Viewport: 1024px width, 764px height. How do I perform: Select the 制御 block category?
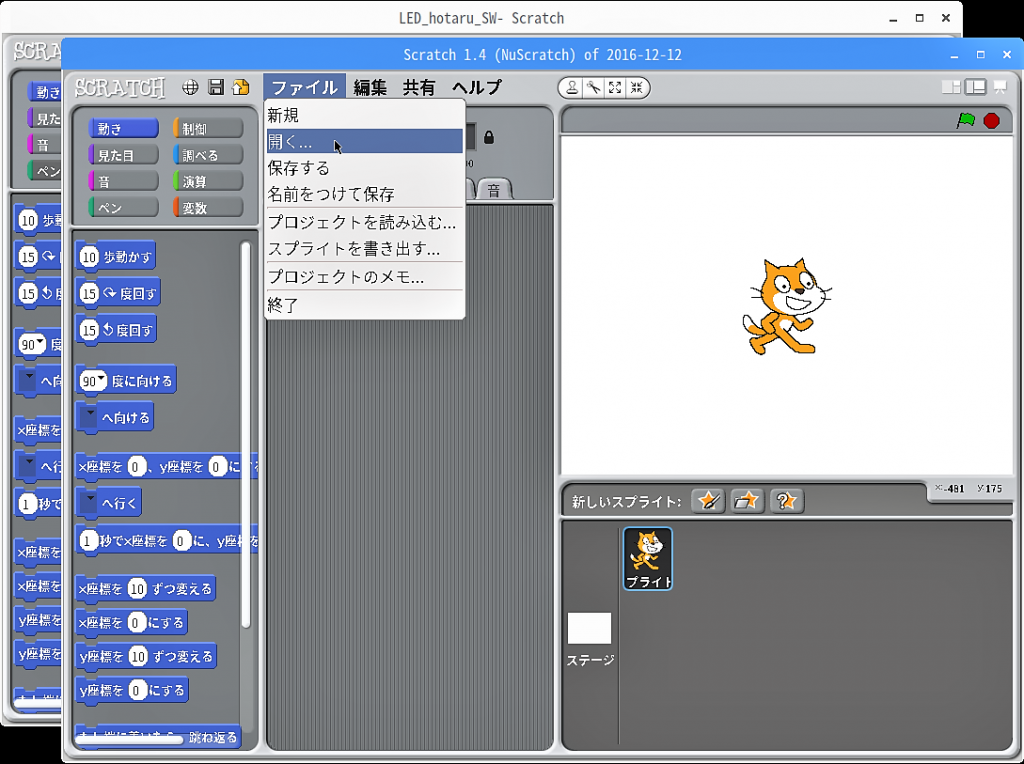click(x=208, y=129)
